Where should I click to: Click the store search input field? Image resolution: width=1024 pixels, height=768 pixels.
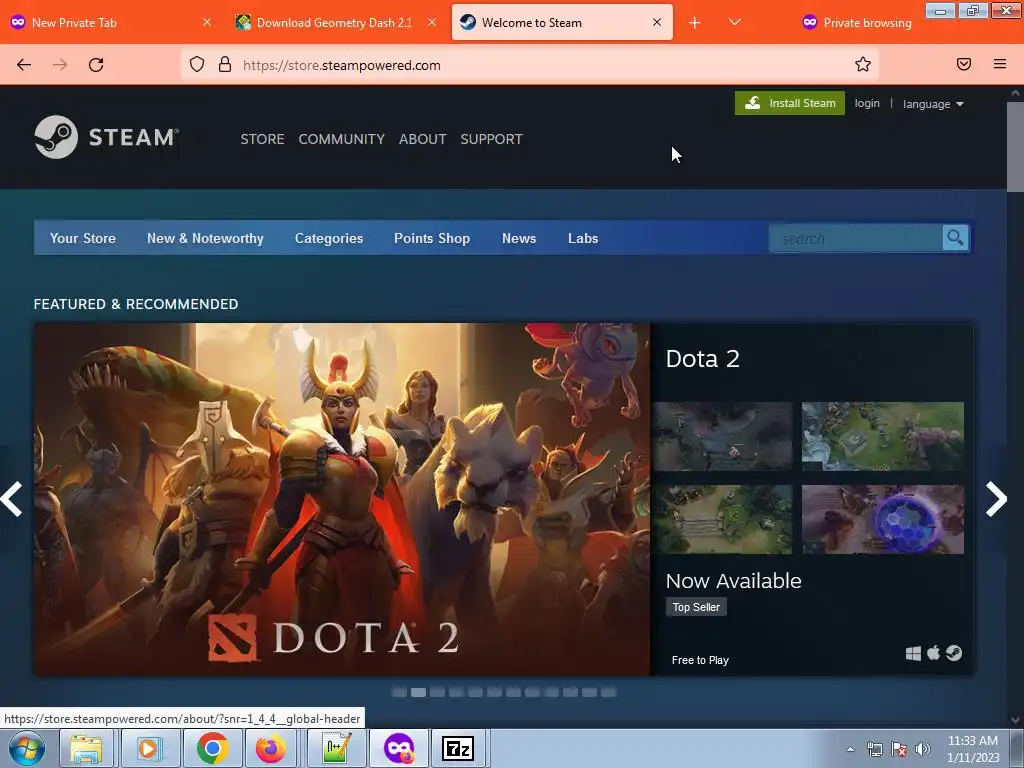point(856,238)
